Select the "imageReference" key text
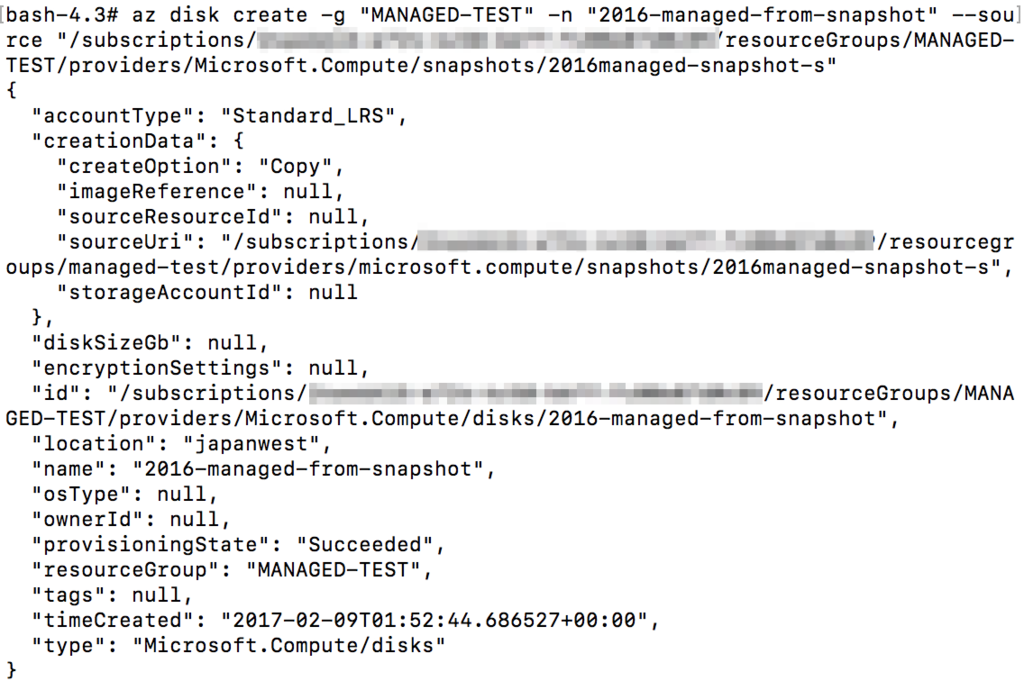Screen dimensions: 1024x681 (x=150, y=191)
